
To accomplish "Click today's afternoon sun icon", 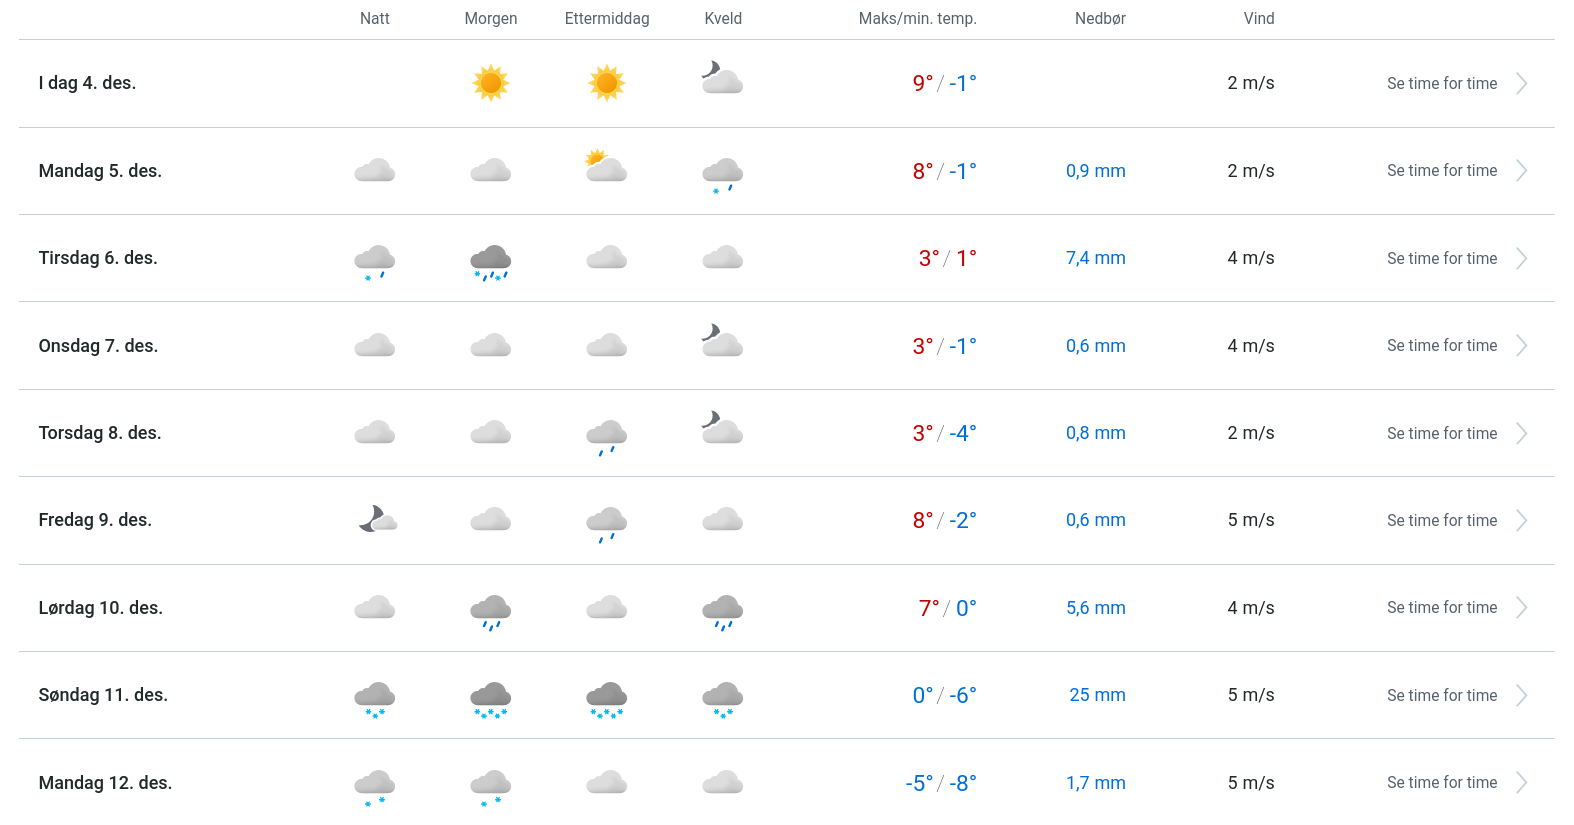I will coord(606,83).
